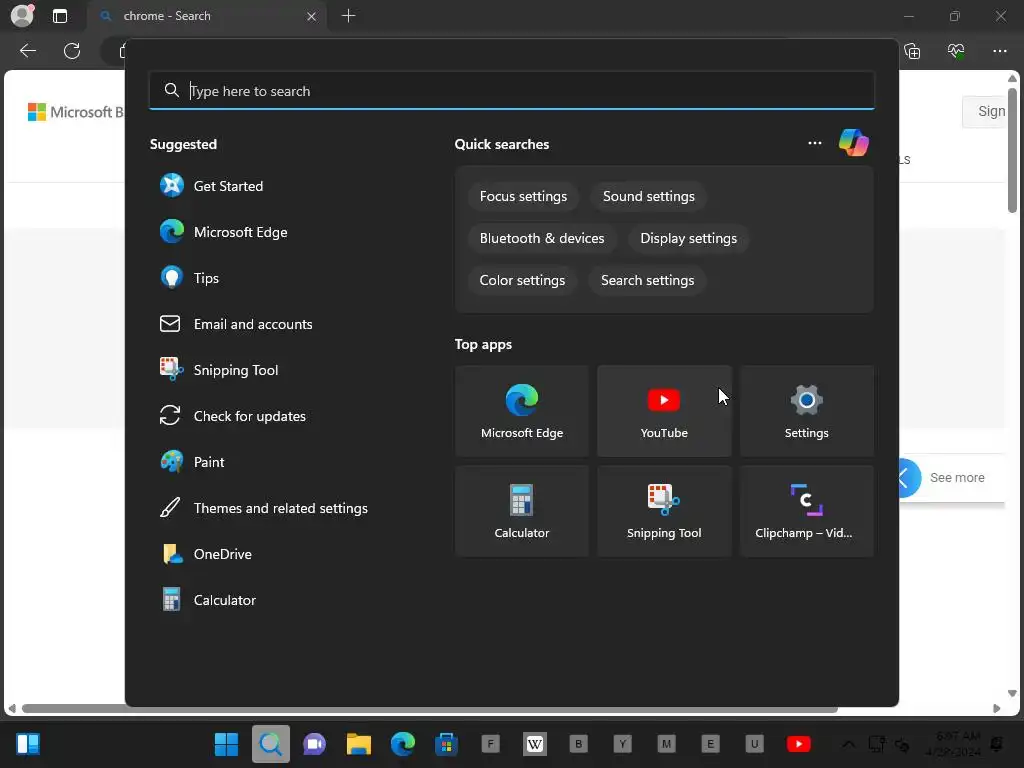
Task: Click See more on Bing page
Action: (x=957, y=477)
